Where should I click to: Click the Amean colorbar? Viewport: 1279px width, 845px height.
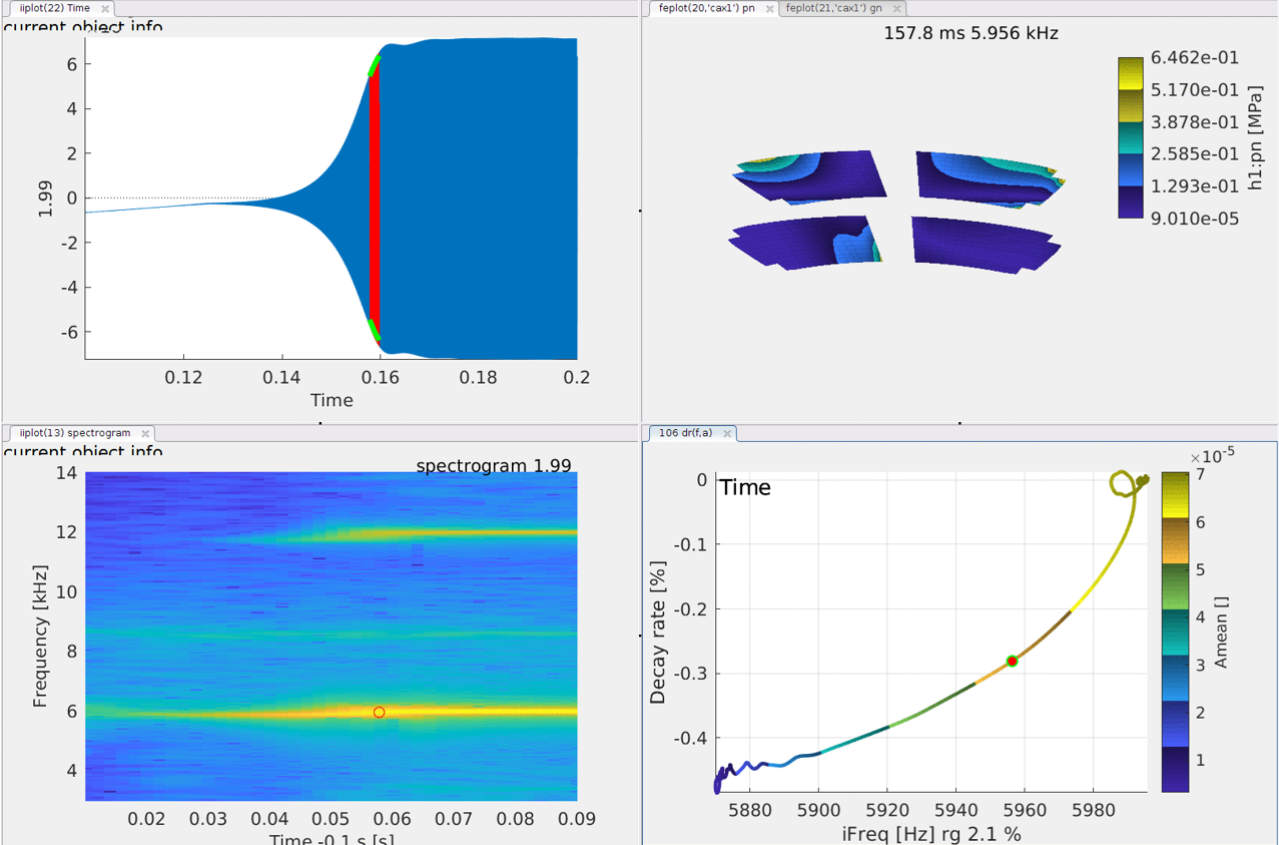[x=1175, y=632]
